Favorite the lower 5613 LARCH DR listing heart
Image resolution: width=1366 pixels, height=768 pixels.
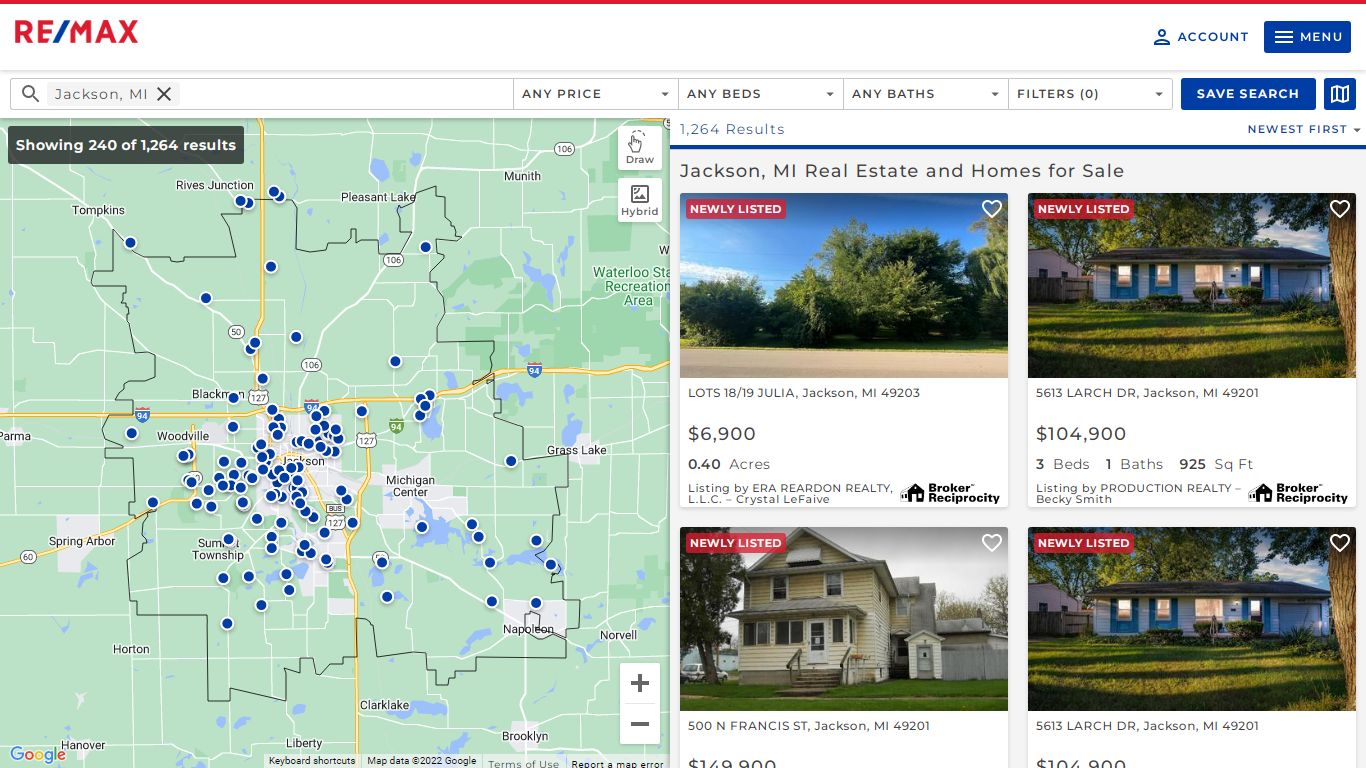1339,543
